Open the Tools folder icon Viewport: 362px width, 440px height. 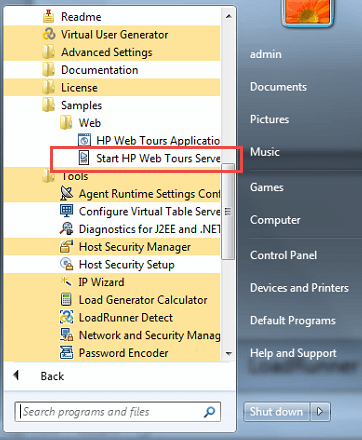[x=49, y=176]
